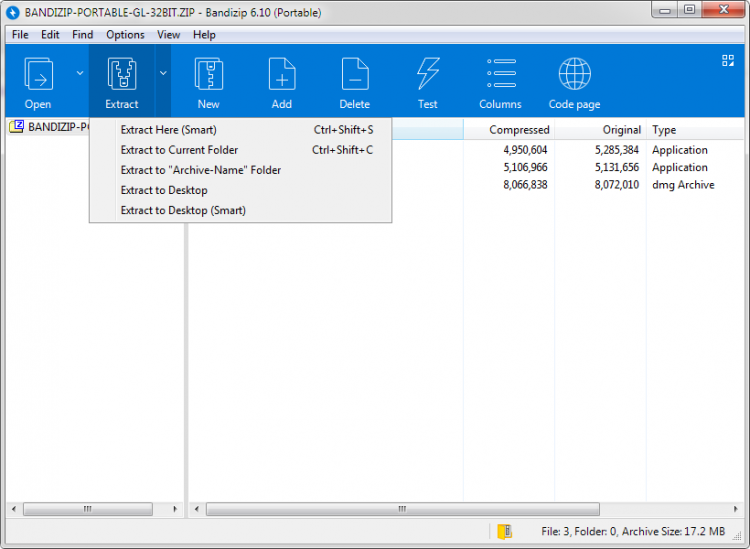Open the Options menu

[125, 34]
